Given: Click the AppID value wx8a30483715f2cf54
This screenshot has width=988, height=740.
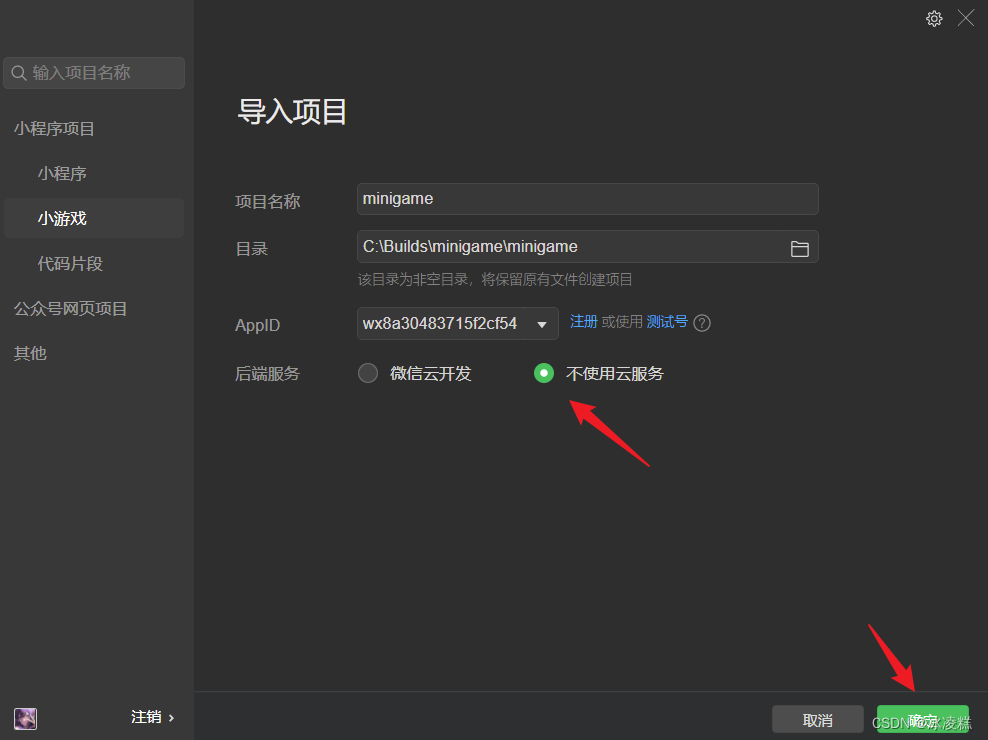Looking at the screenshot, I should tap(440, 323).
